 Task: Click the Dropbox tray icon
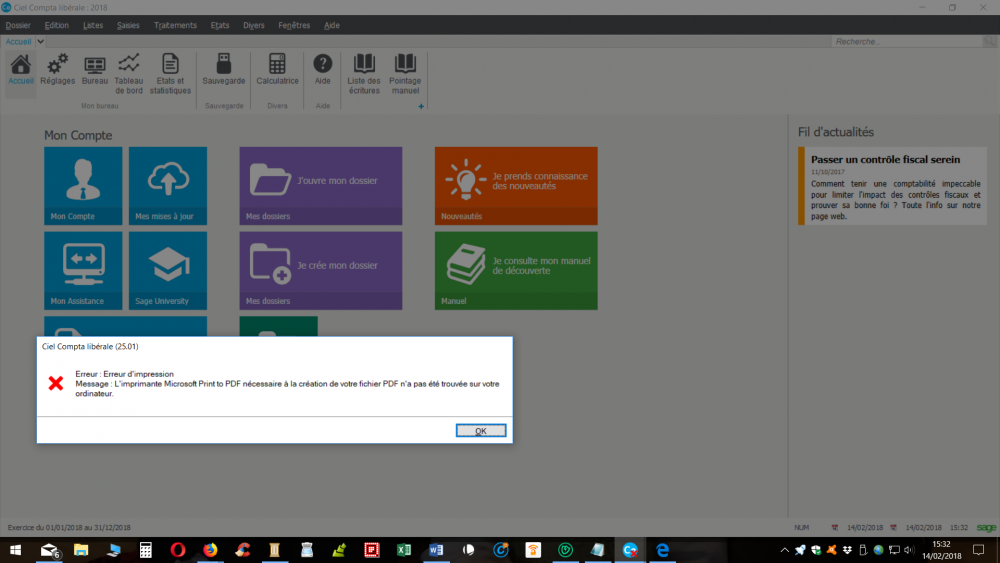(x=847, y=550)
